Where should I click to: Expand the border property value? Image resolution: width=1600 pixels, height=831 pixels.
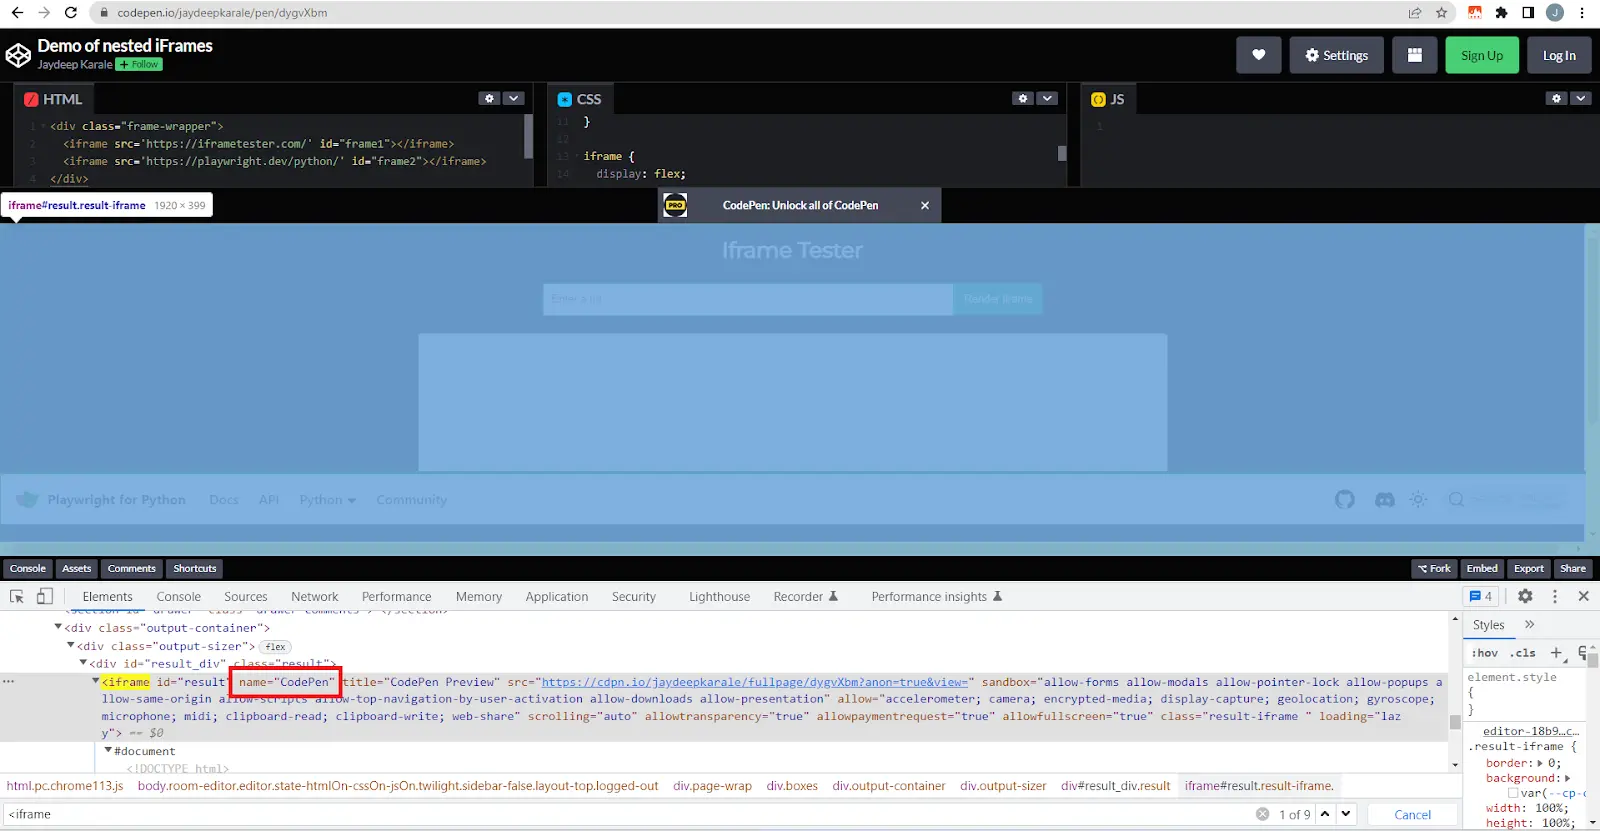[x=1540, y=763]
